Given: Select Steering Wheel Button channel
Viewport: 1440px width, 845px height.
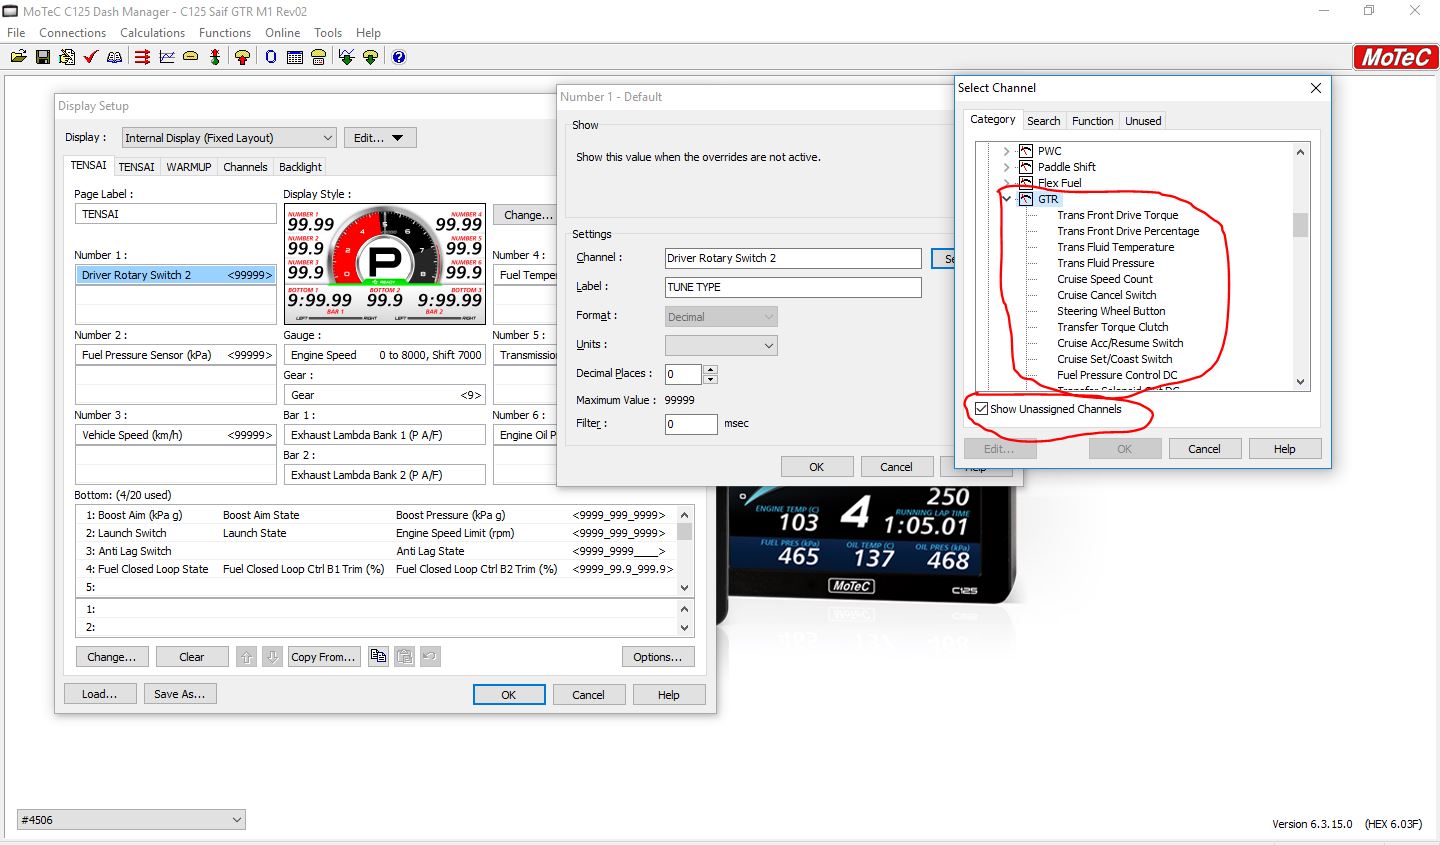Looking at the screenshot, I should coord(1111,311).
